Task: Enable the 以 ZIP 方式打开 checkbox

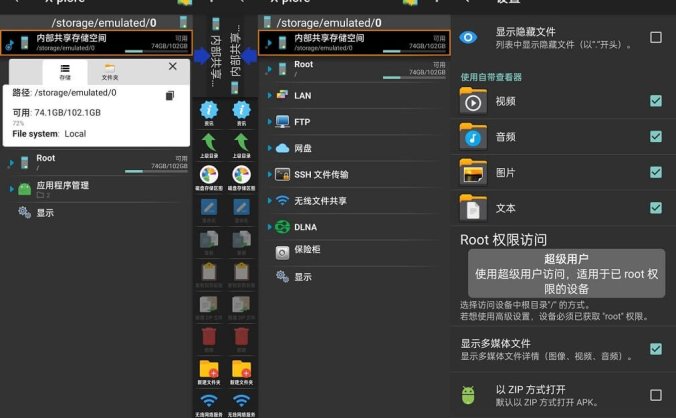Action: pyautogui.click(x=656, y=395)
